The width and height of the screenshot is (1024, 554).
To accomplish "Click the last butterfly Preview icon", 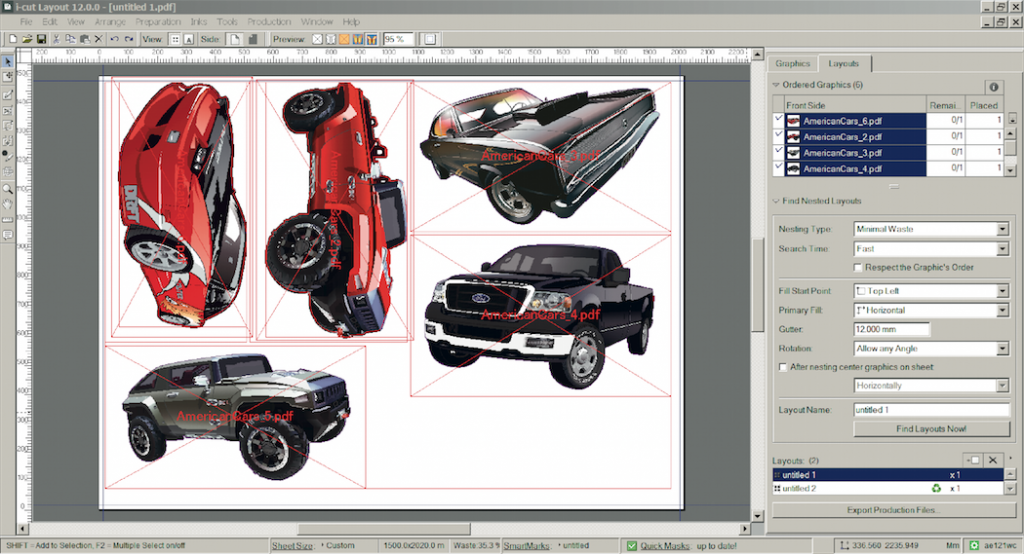I will tap(372, 39).
